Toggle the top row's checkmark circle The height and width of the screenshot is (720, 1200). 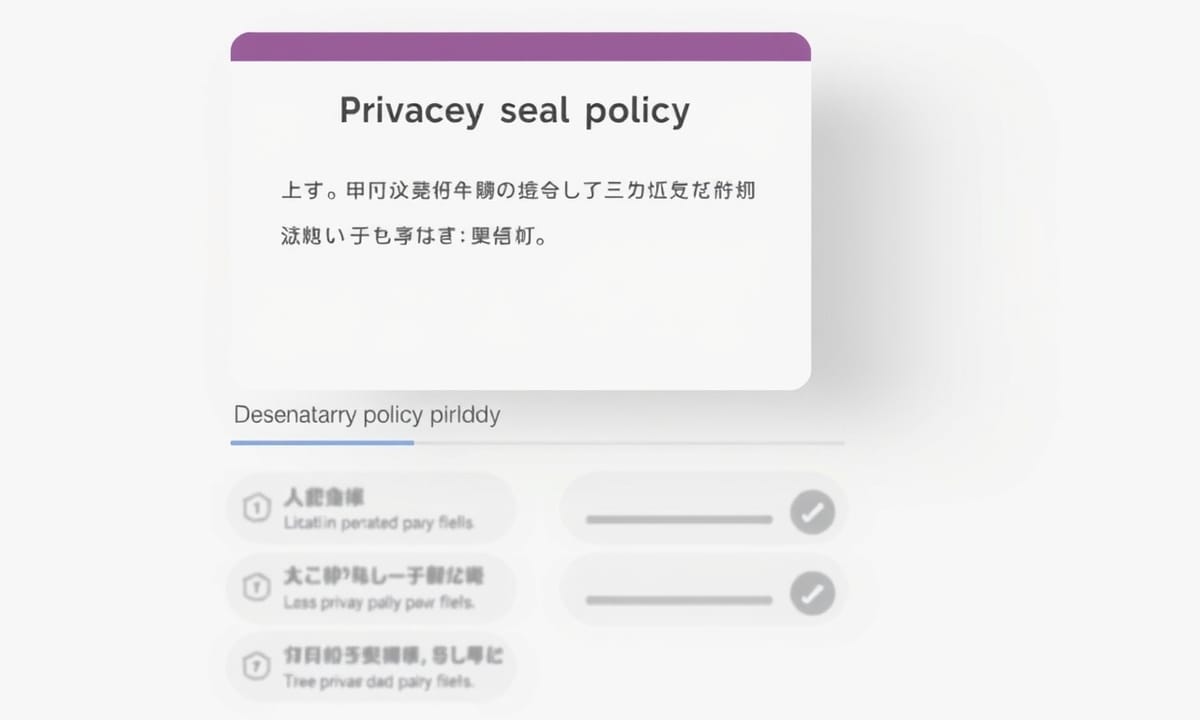click(x=812, y=514)
